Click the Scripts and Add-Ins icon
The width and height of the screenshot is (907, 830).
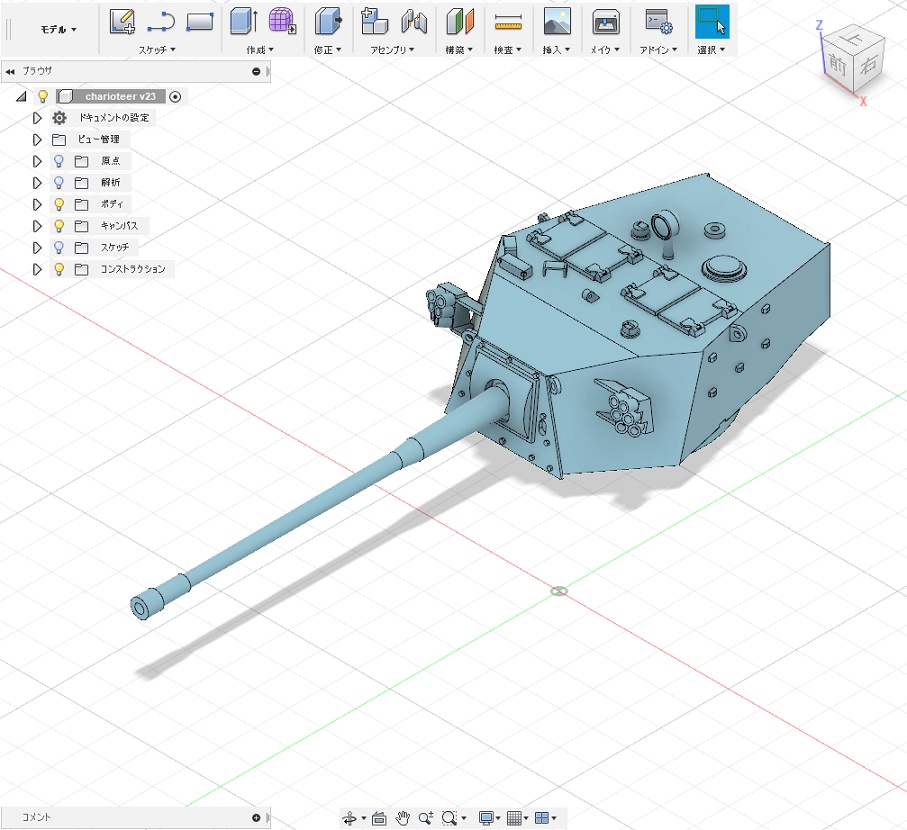659,21
